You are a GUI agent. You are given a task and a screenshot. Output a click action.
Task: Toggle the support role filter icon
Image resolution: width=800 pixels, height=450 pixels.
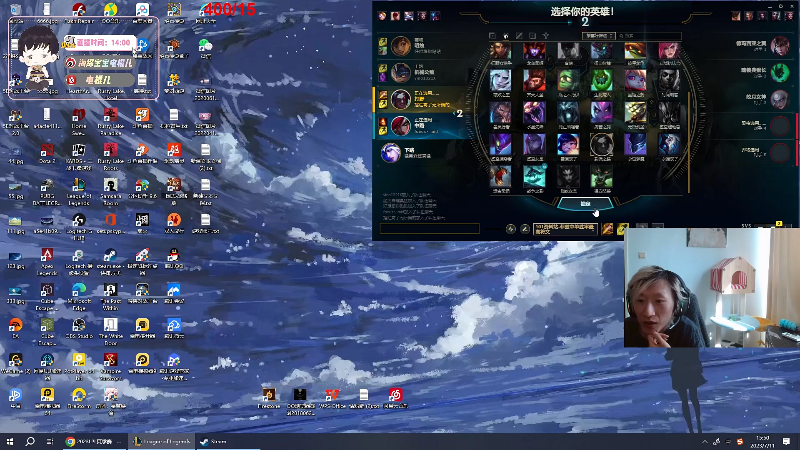[x=545, y=36]
